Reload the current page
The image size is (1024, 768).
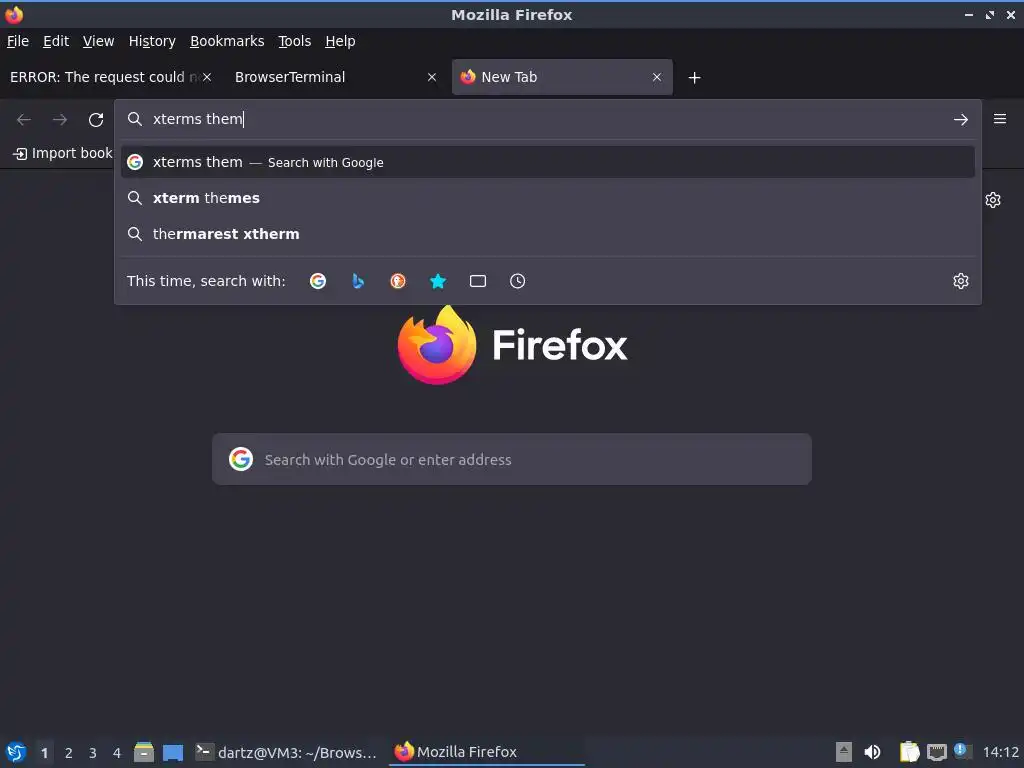pos(96,120)
